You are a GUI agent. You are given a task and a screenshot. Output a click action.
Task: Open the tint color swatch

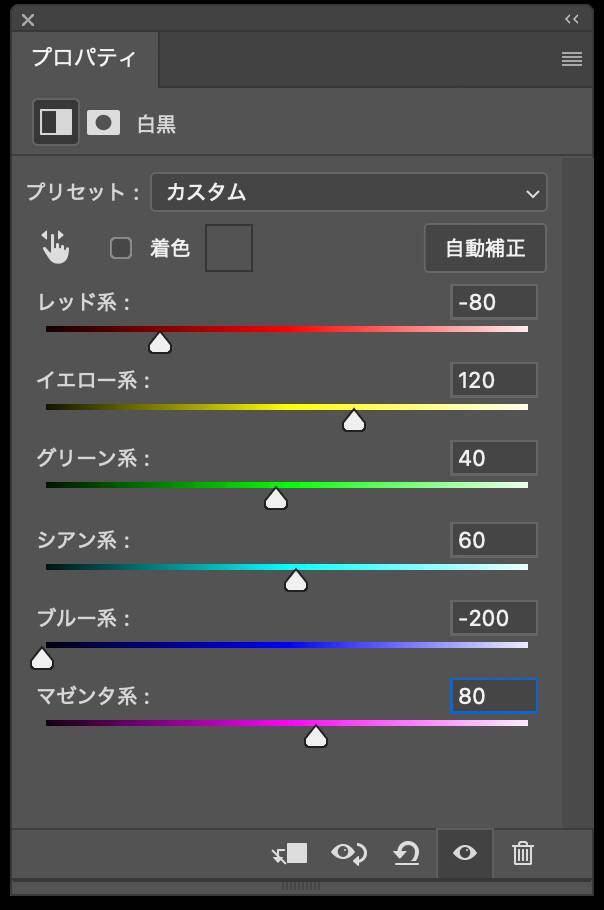[229, 248]
